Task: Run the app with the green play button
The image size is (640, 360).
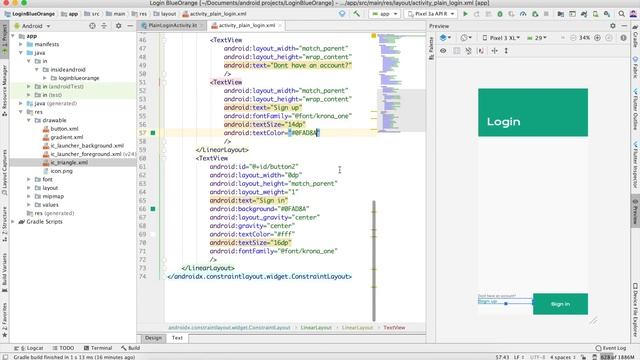Action: [x=465, y=14]
